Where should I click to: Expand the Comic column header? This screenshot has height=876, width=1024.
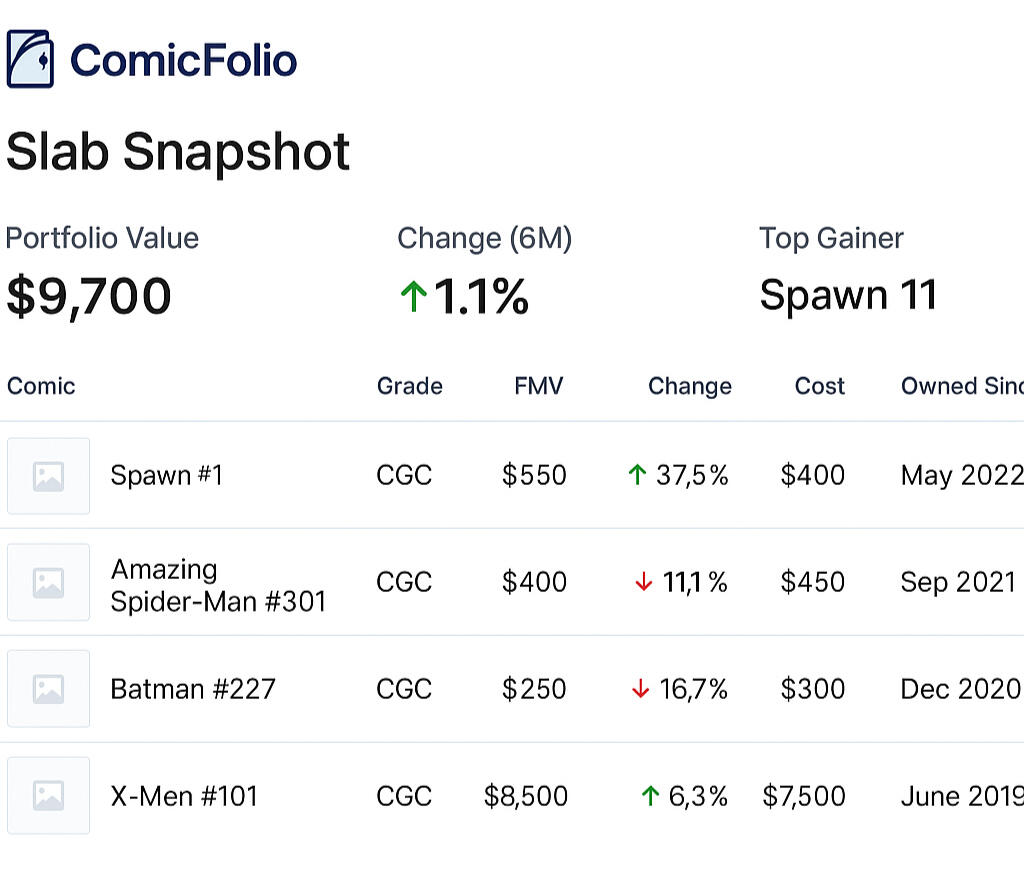click(x=40, y=386)
